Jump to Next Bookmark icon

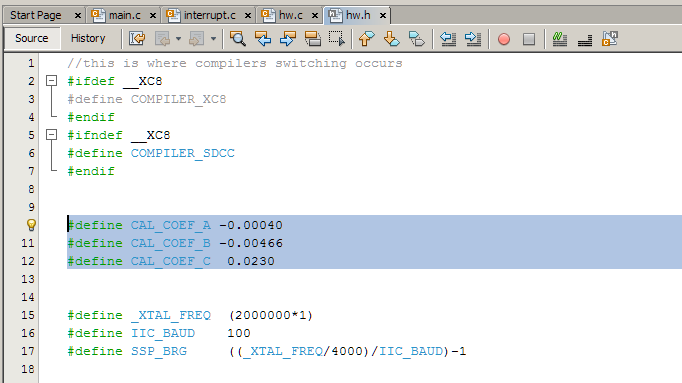[391, 39]
